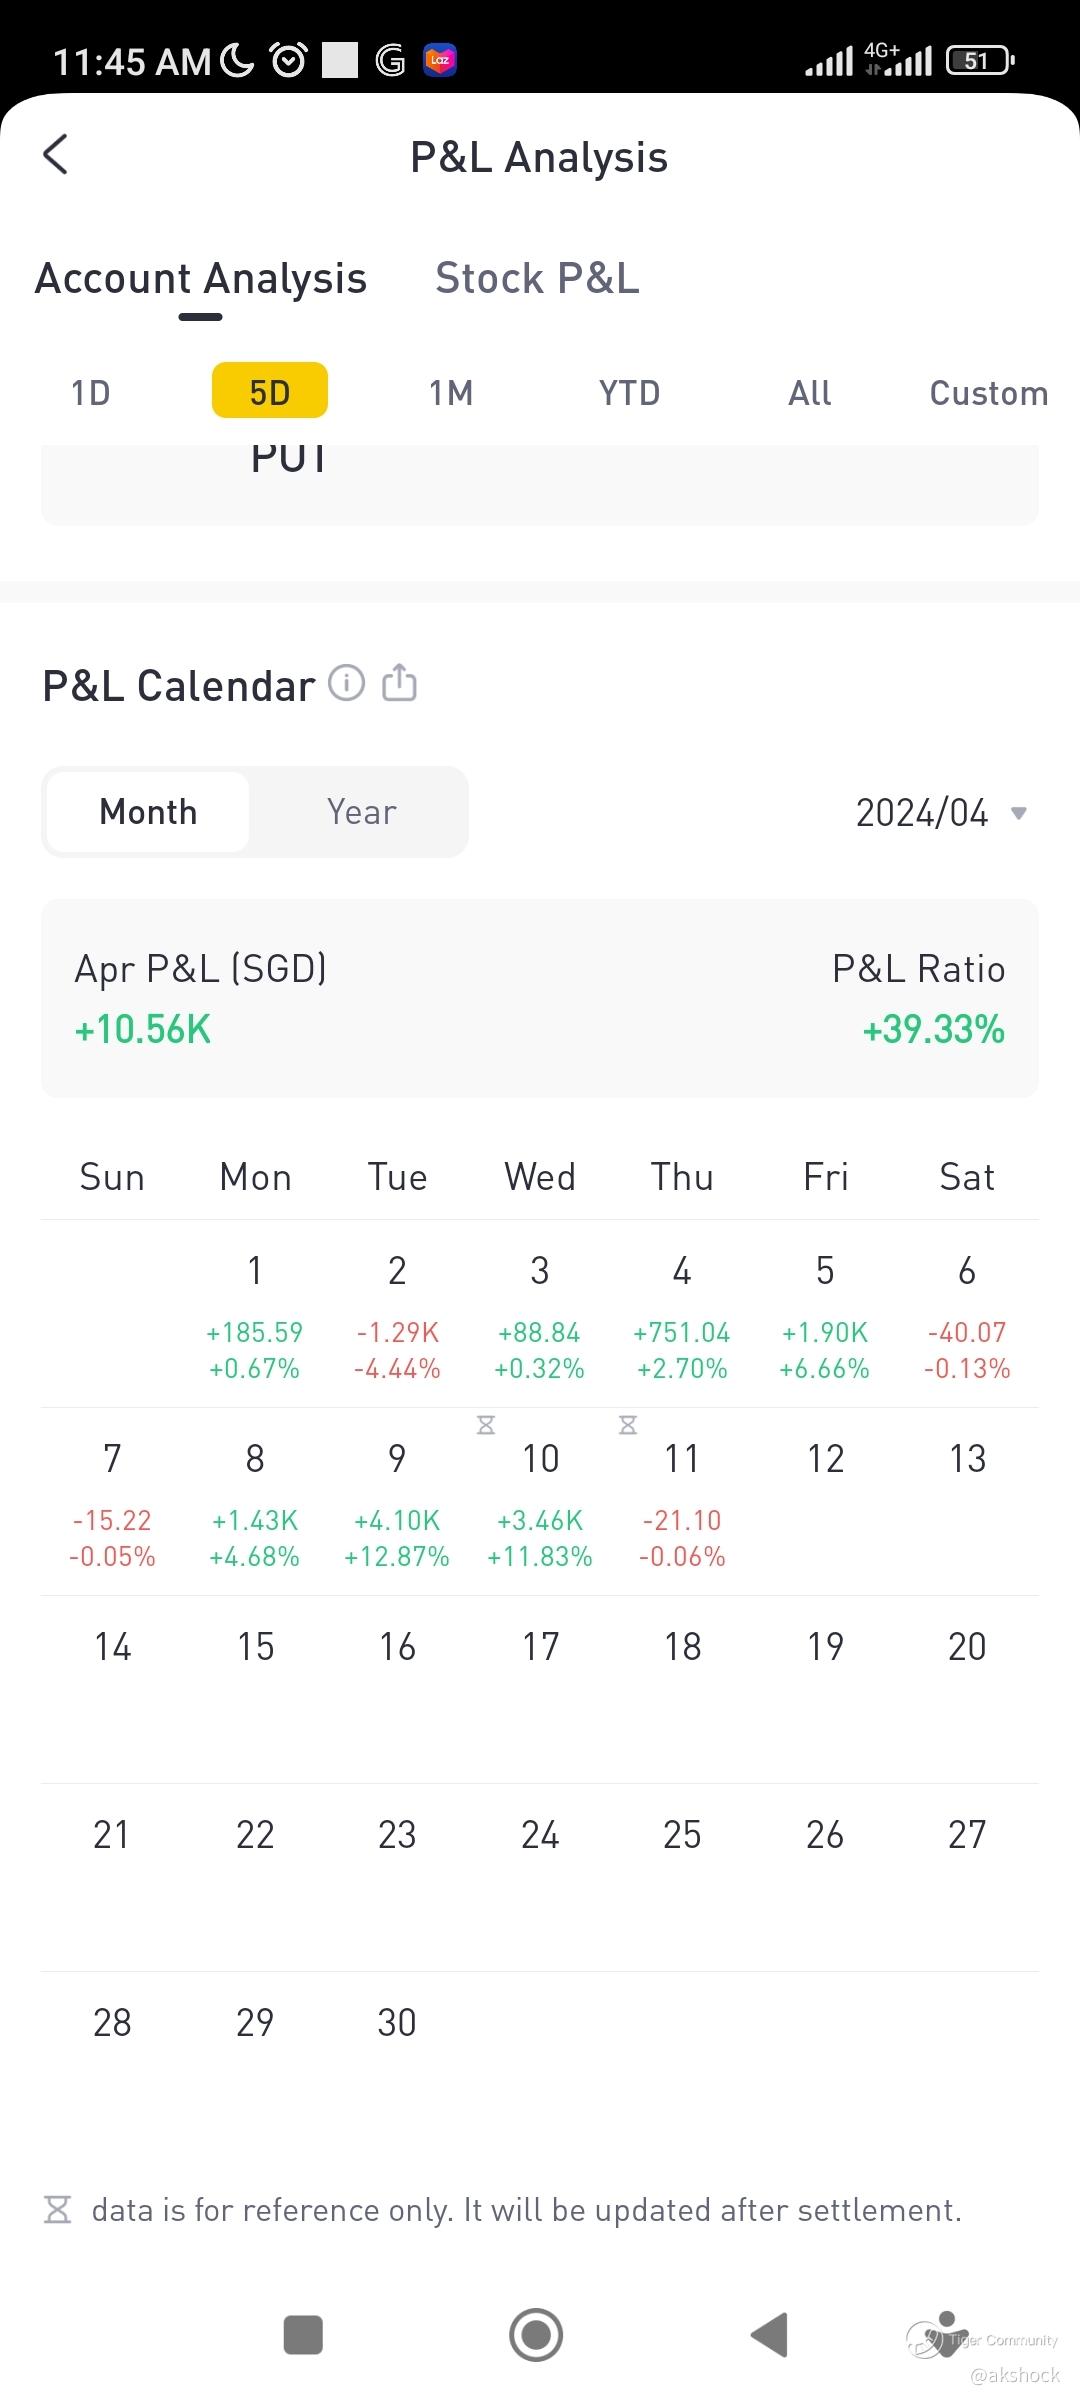The height and width of the screenshot is (2400, 1080).
Task: Open the Account Analysis tab
Action: 201,278
